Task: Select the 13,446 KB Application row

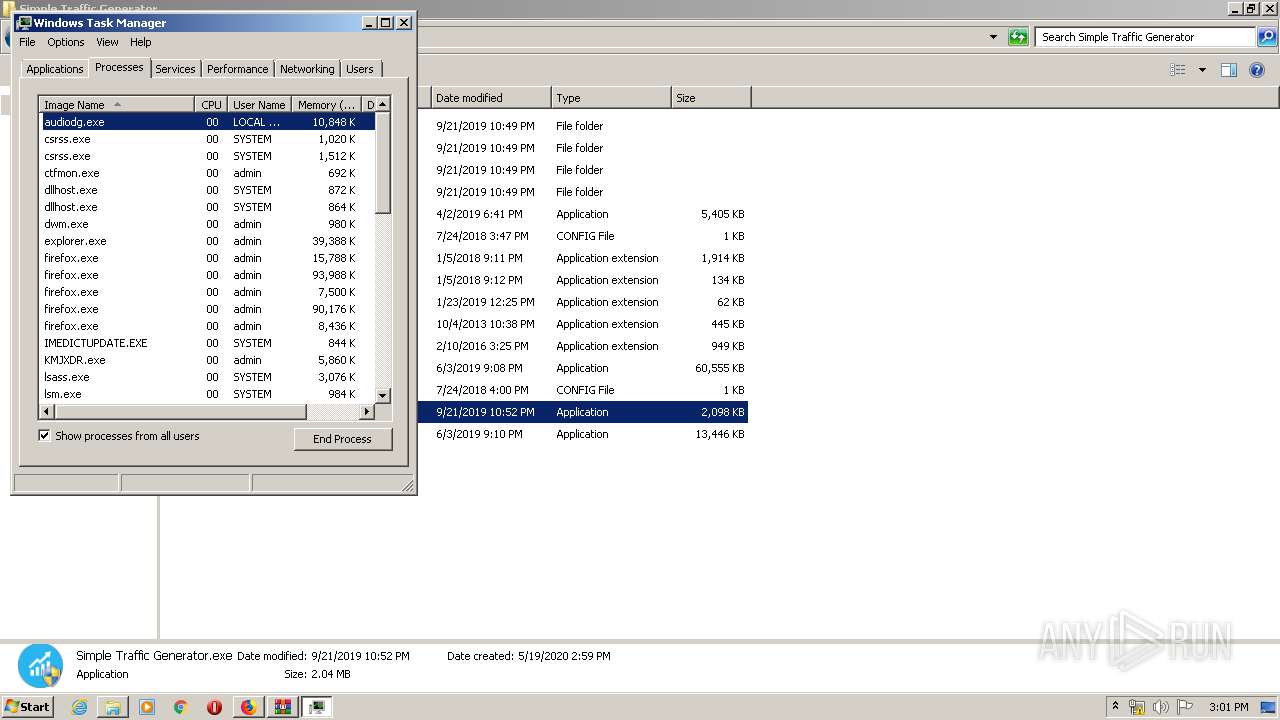Action: [x=583, y=434]
